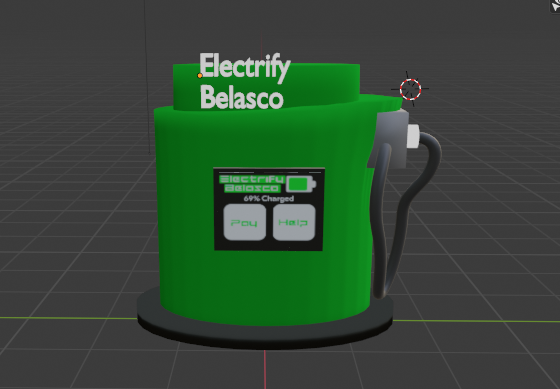
Task: Click the green battery icon on the screen
Action: [x=301, y=184]
